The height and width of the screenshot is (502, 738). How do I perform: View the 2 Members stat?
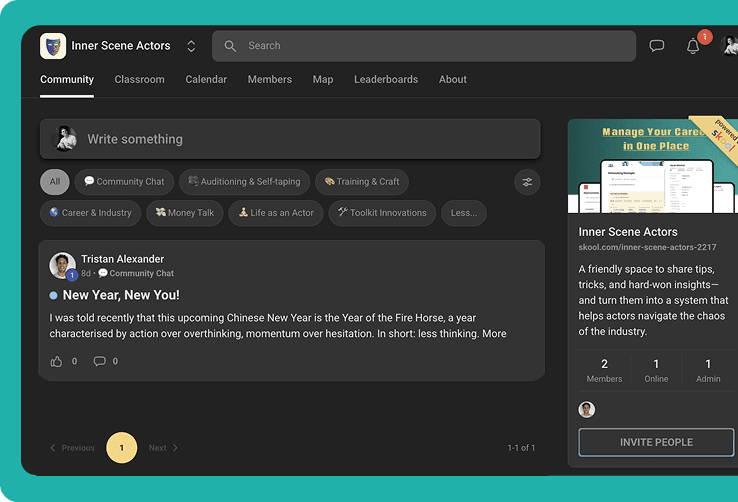pyautogui.click(x=604, y=371)
